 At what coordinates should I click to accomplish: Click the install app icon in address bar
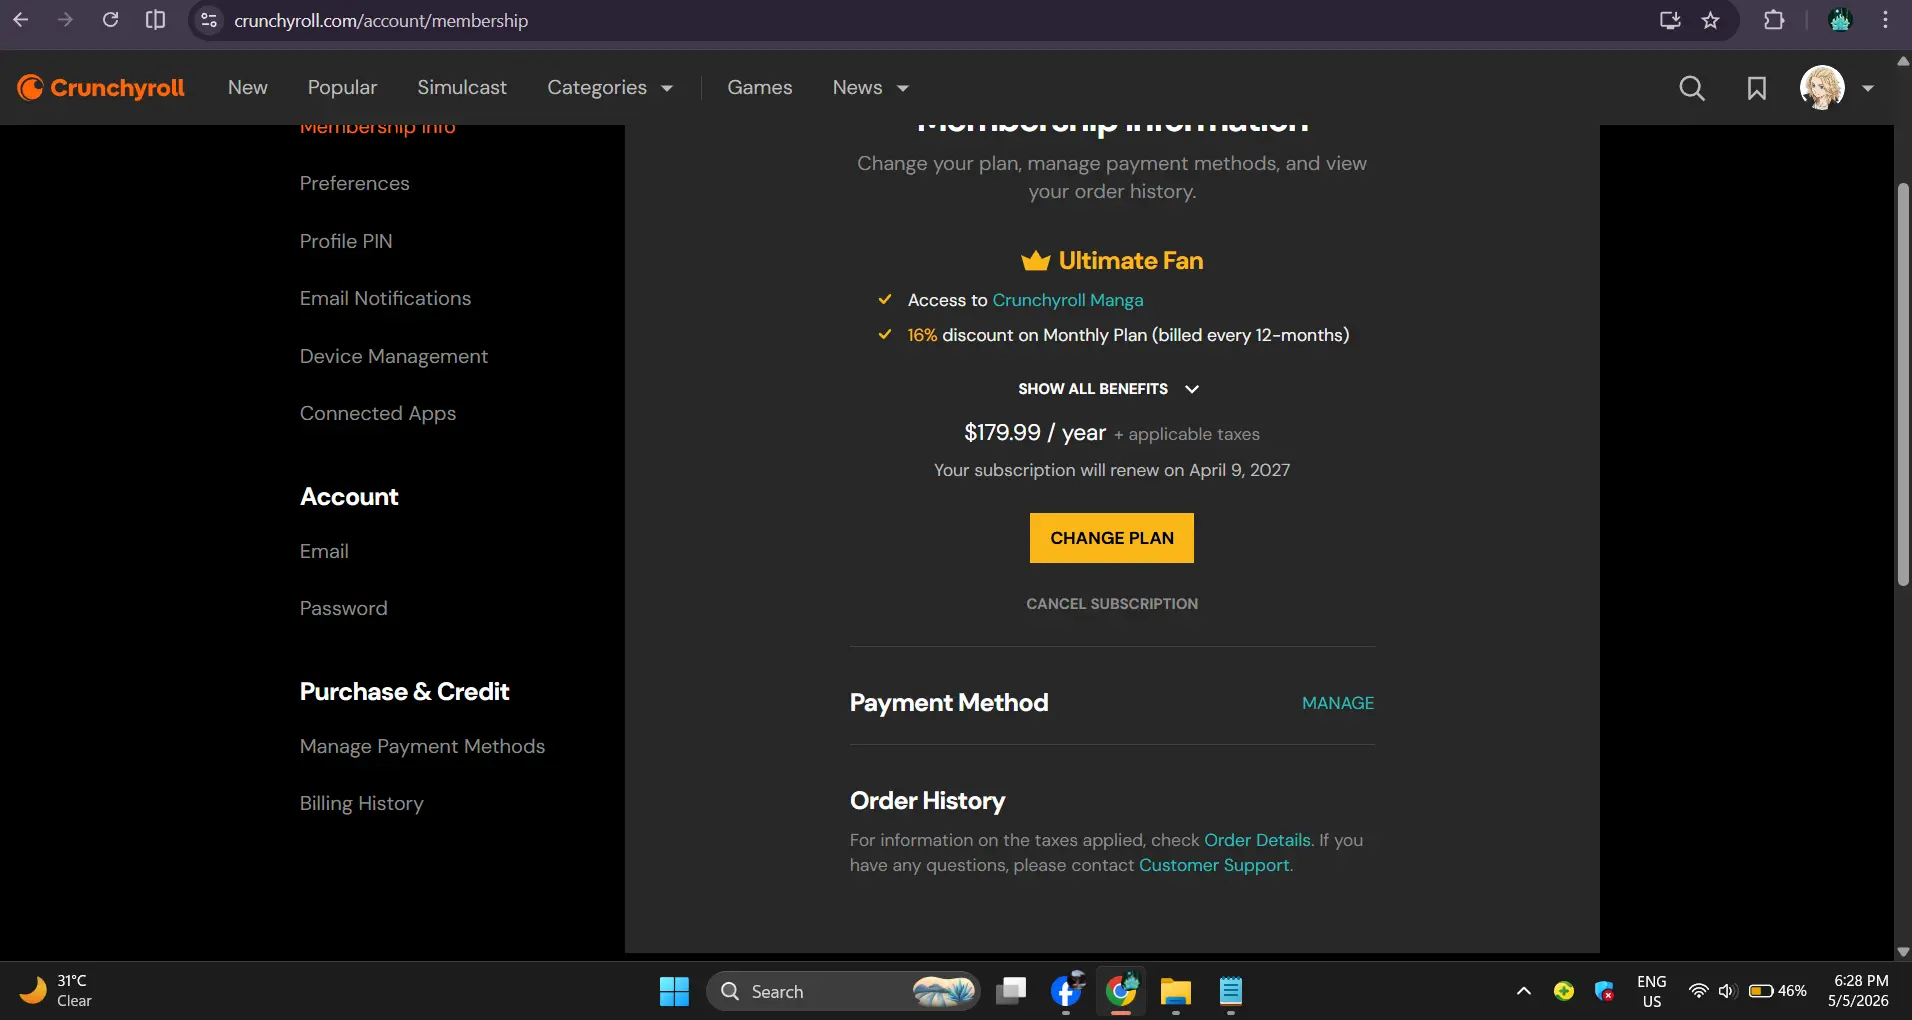[x=1670, y=20]
